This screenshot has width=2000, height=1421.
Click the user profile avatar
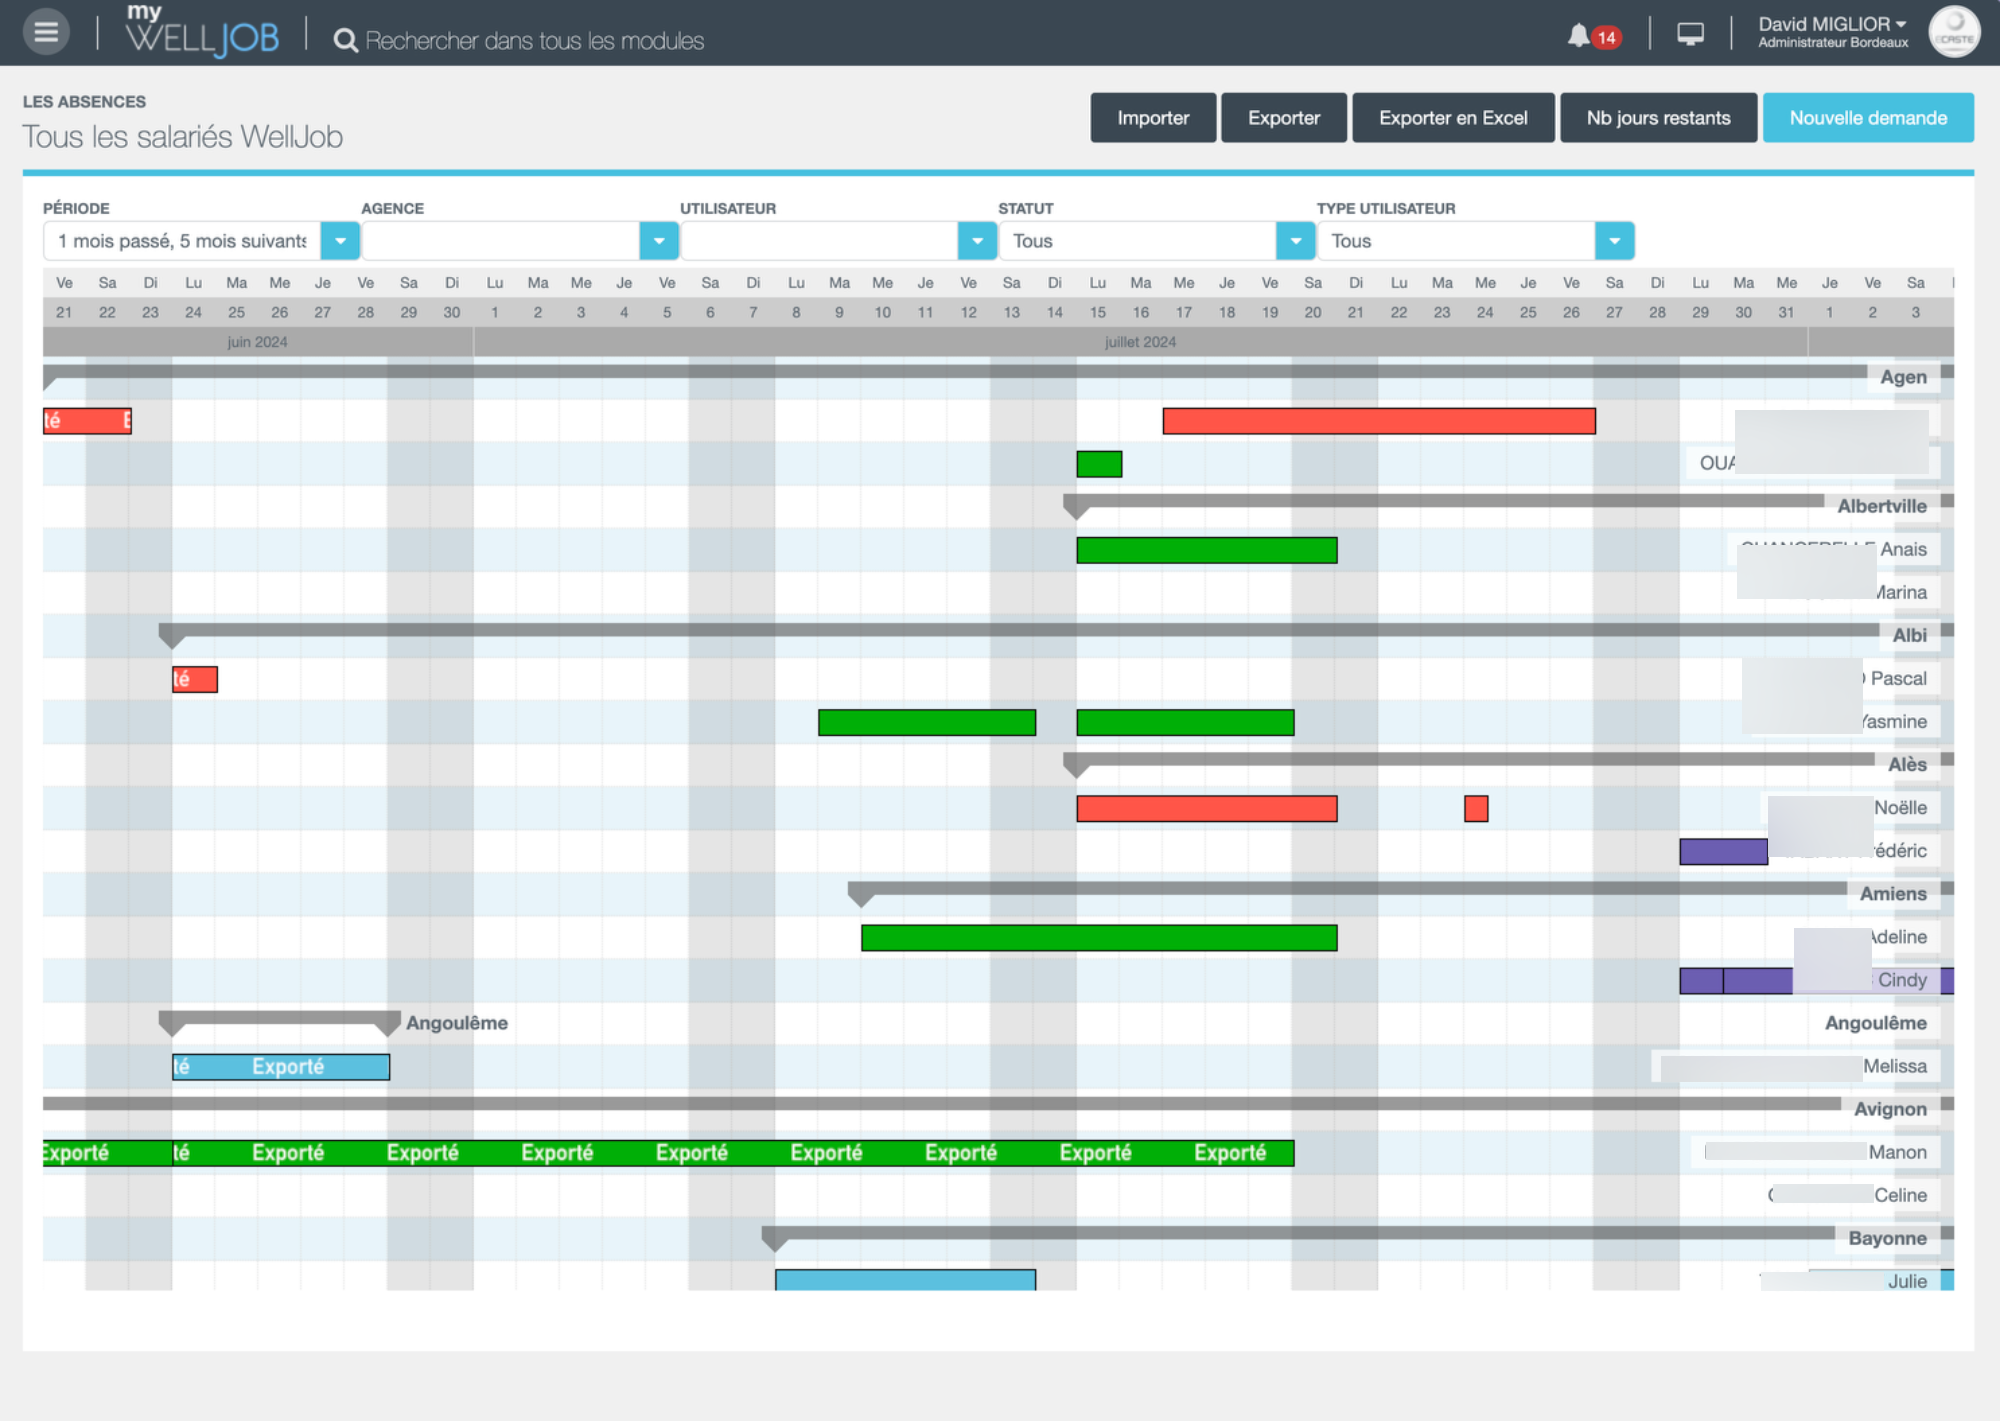click(1953, 32)
